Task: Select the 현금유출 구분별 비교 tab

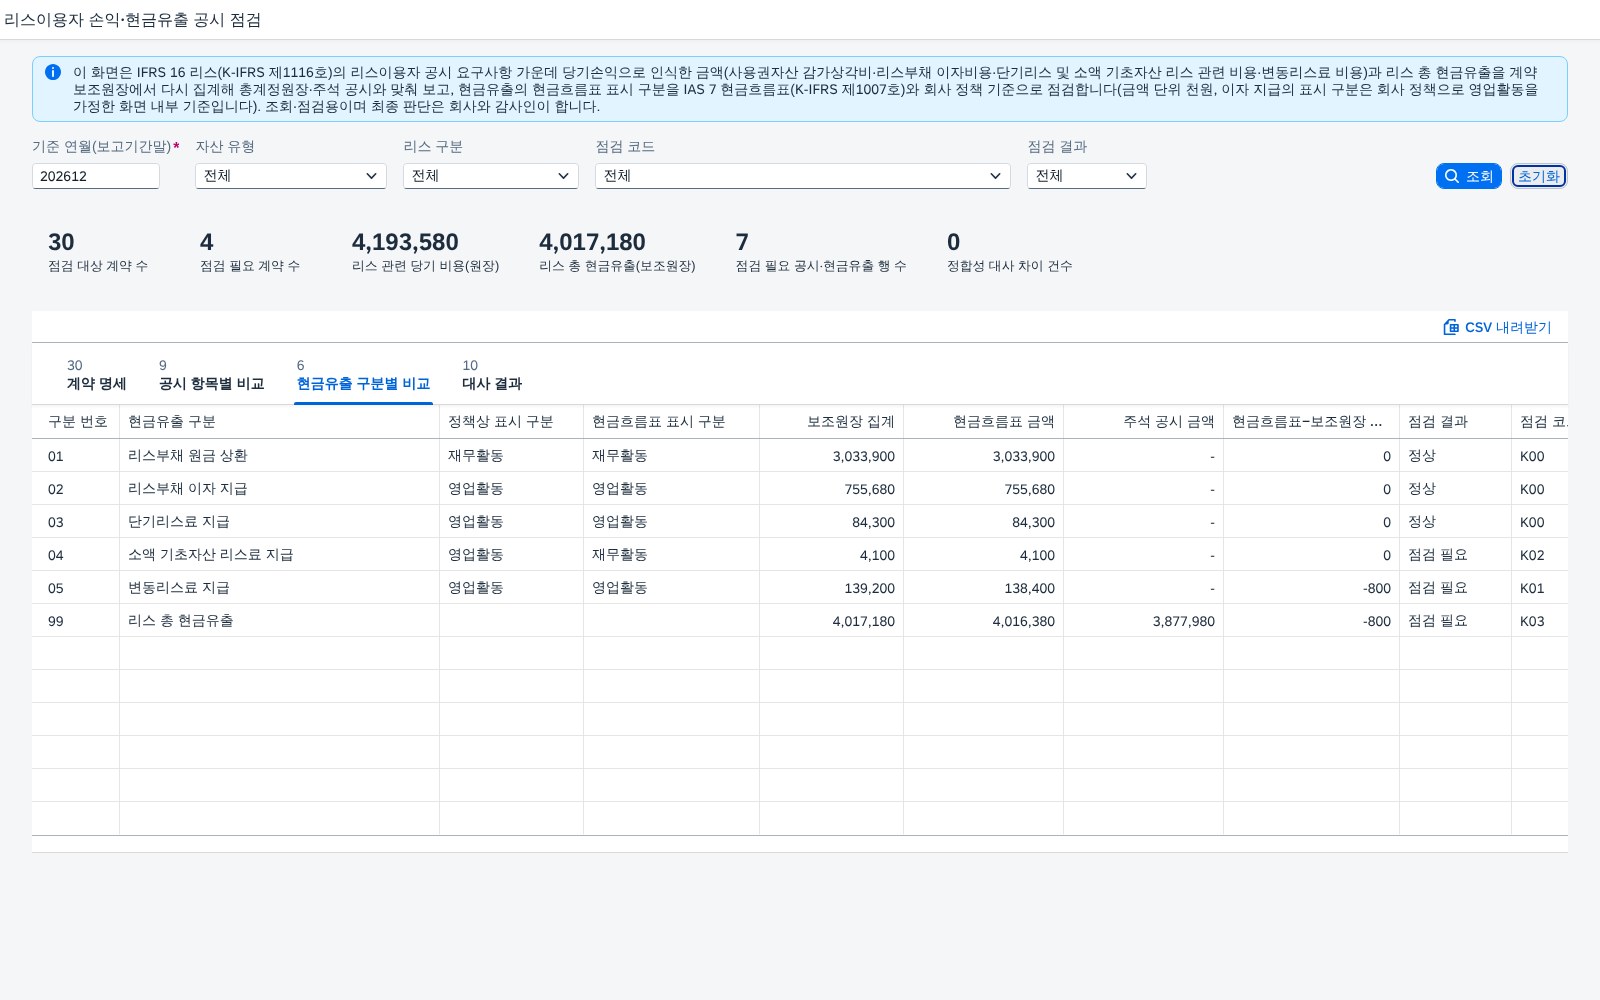Action: 363,375
